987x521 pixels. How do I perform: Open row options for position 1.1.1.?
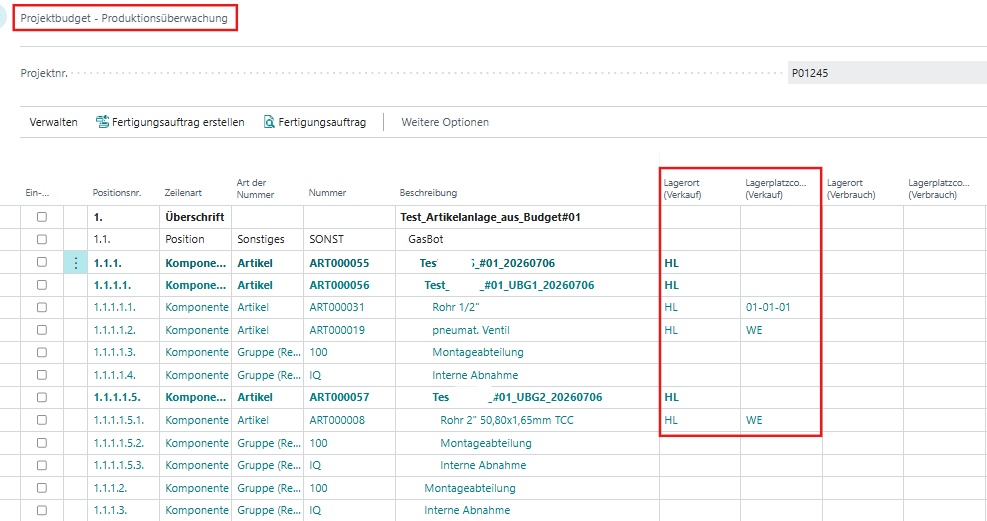[x=76, y=263]
